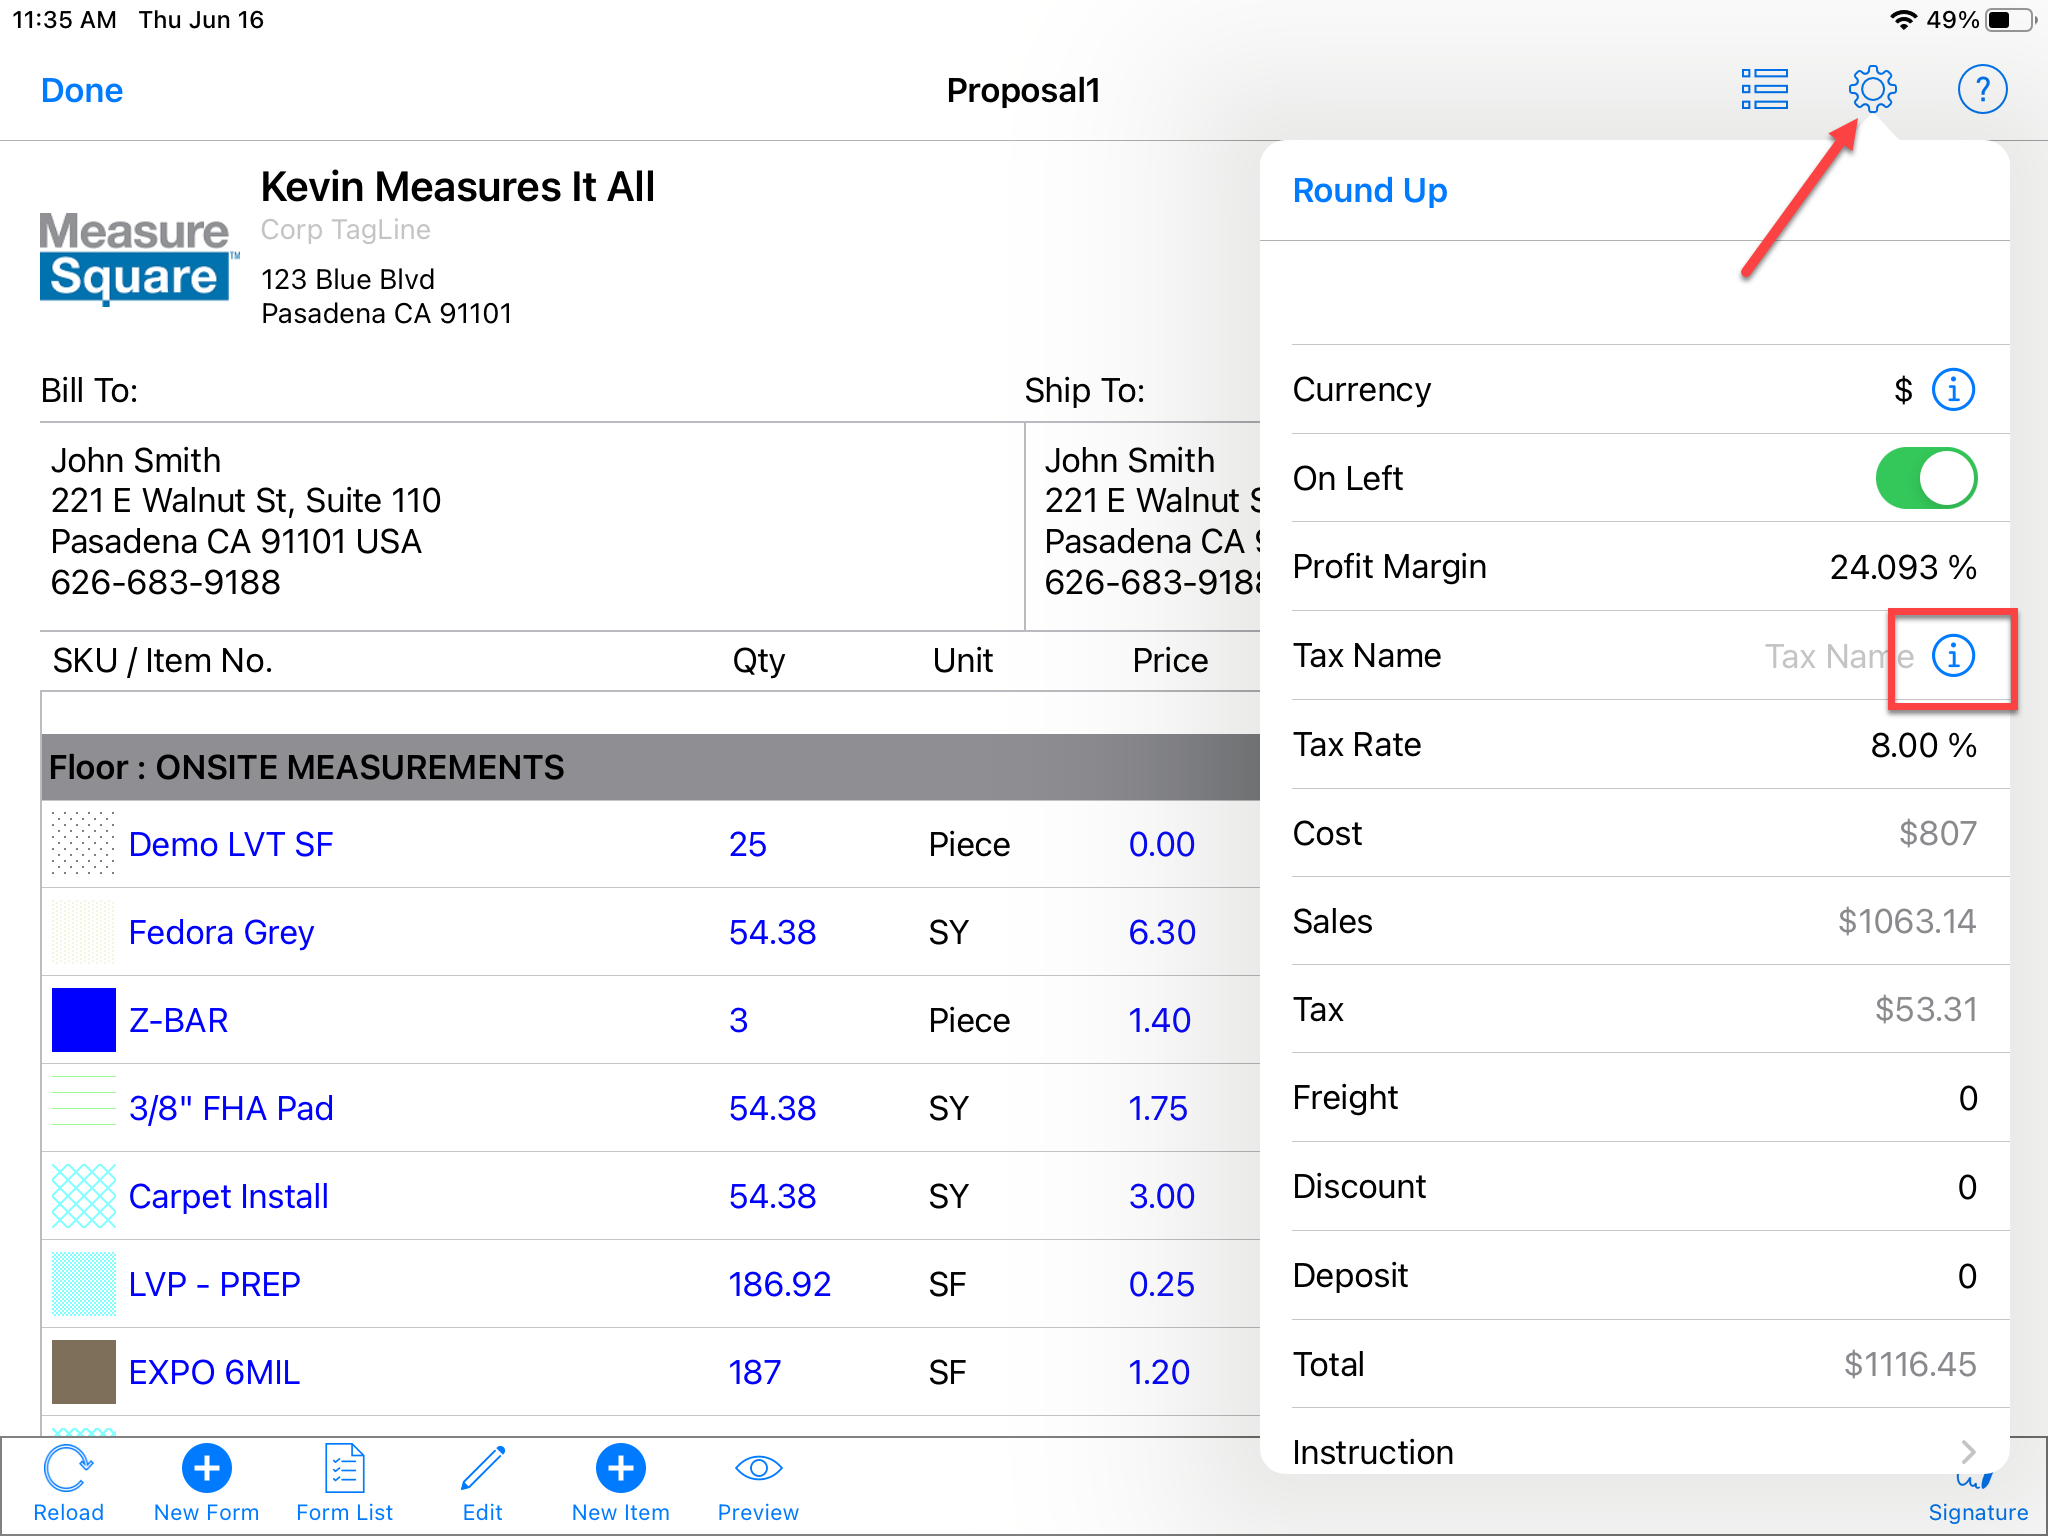The width and height of the screenshot is (2048, 1536).
Task: Open the help question mark icon
Action: 1981,90
